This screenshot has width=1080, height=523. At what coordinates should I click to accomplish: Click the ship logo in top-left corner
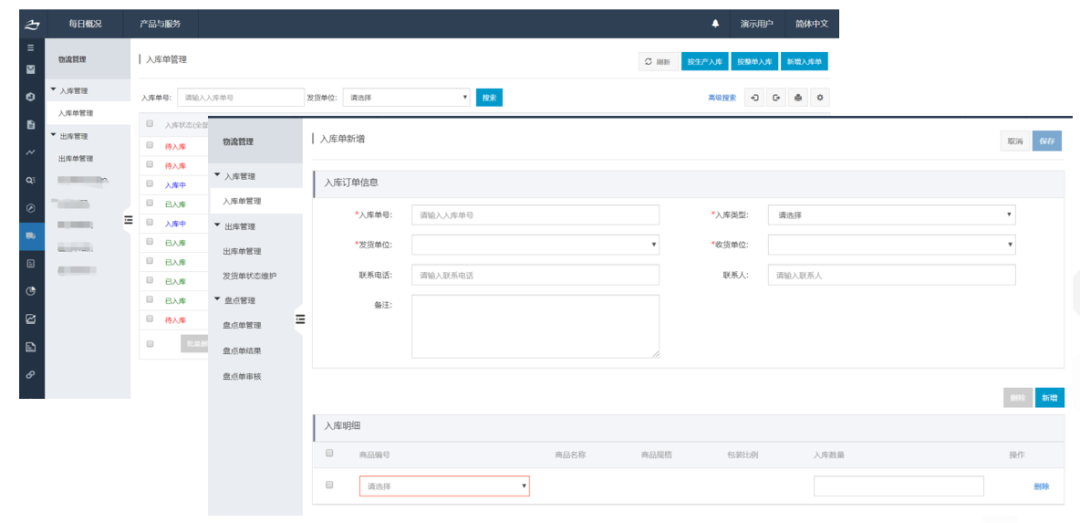pos(31,24)
